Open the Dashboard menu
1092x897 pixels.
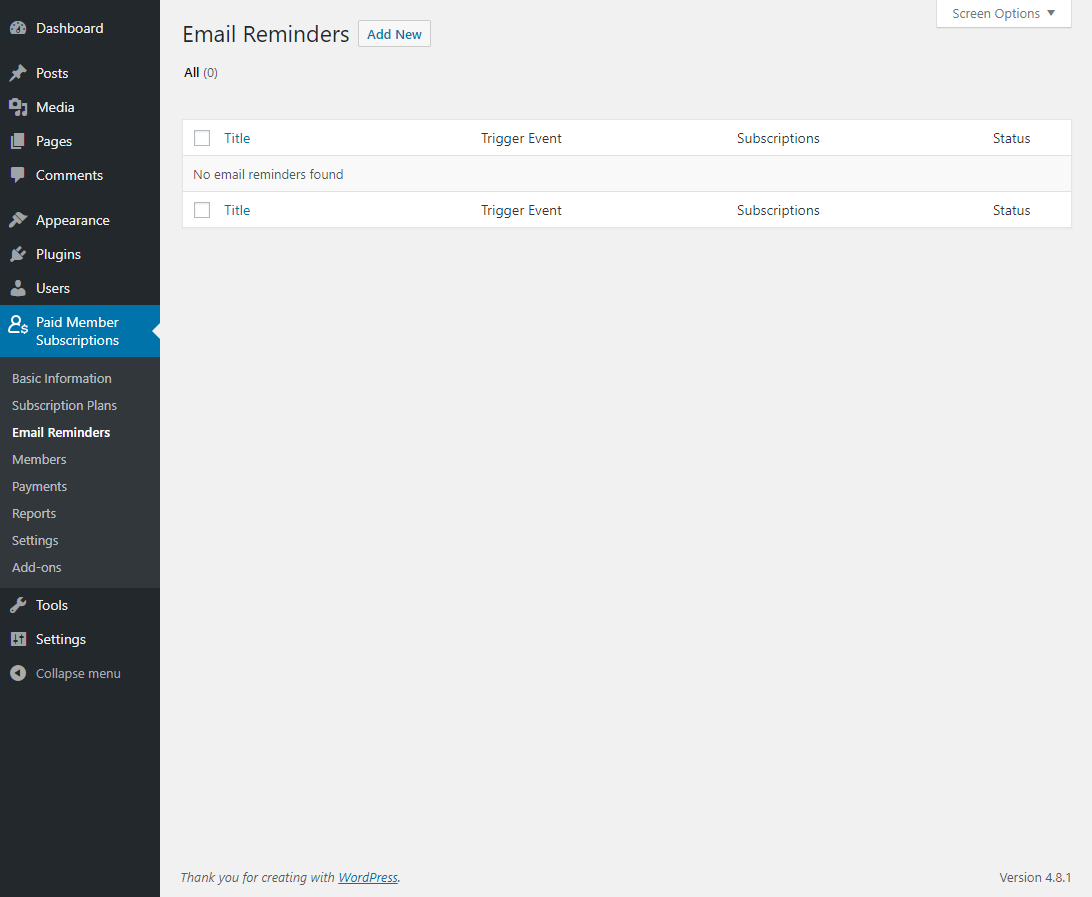(x=70, y=28)
